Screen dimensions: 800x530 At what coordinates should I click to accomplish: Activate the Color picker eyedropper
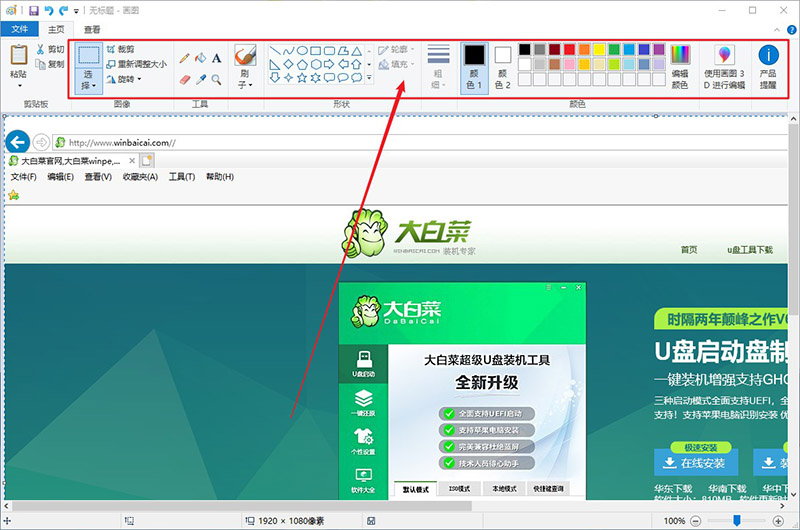[x=200, y=79]
